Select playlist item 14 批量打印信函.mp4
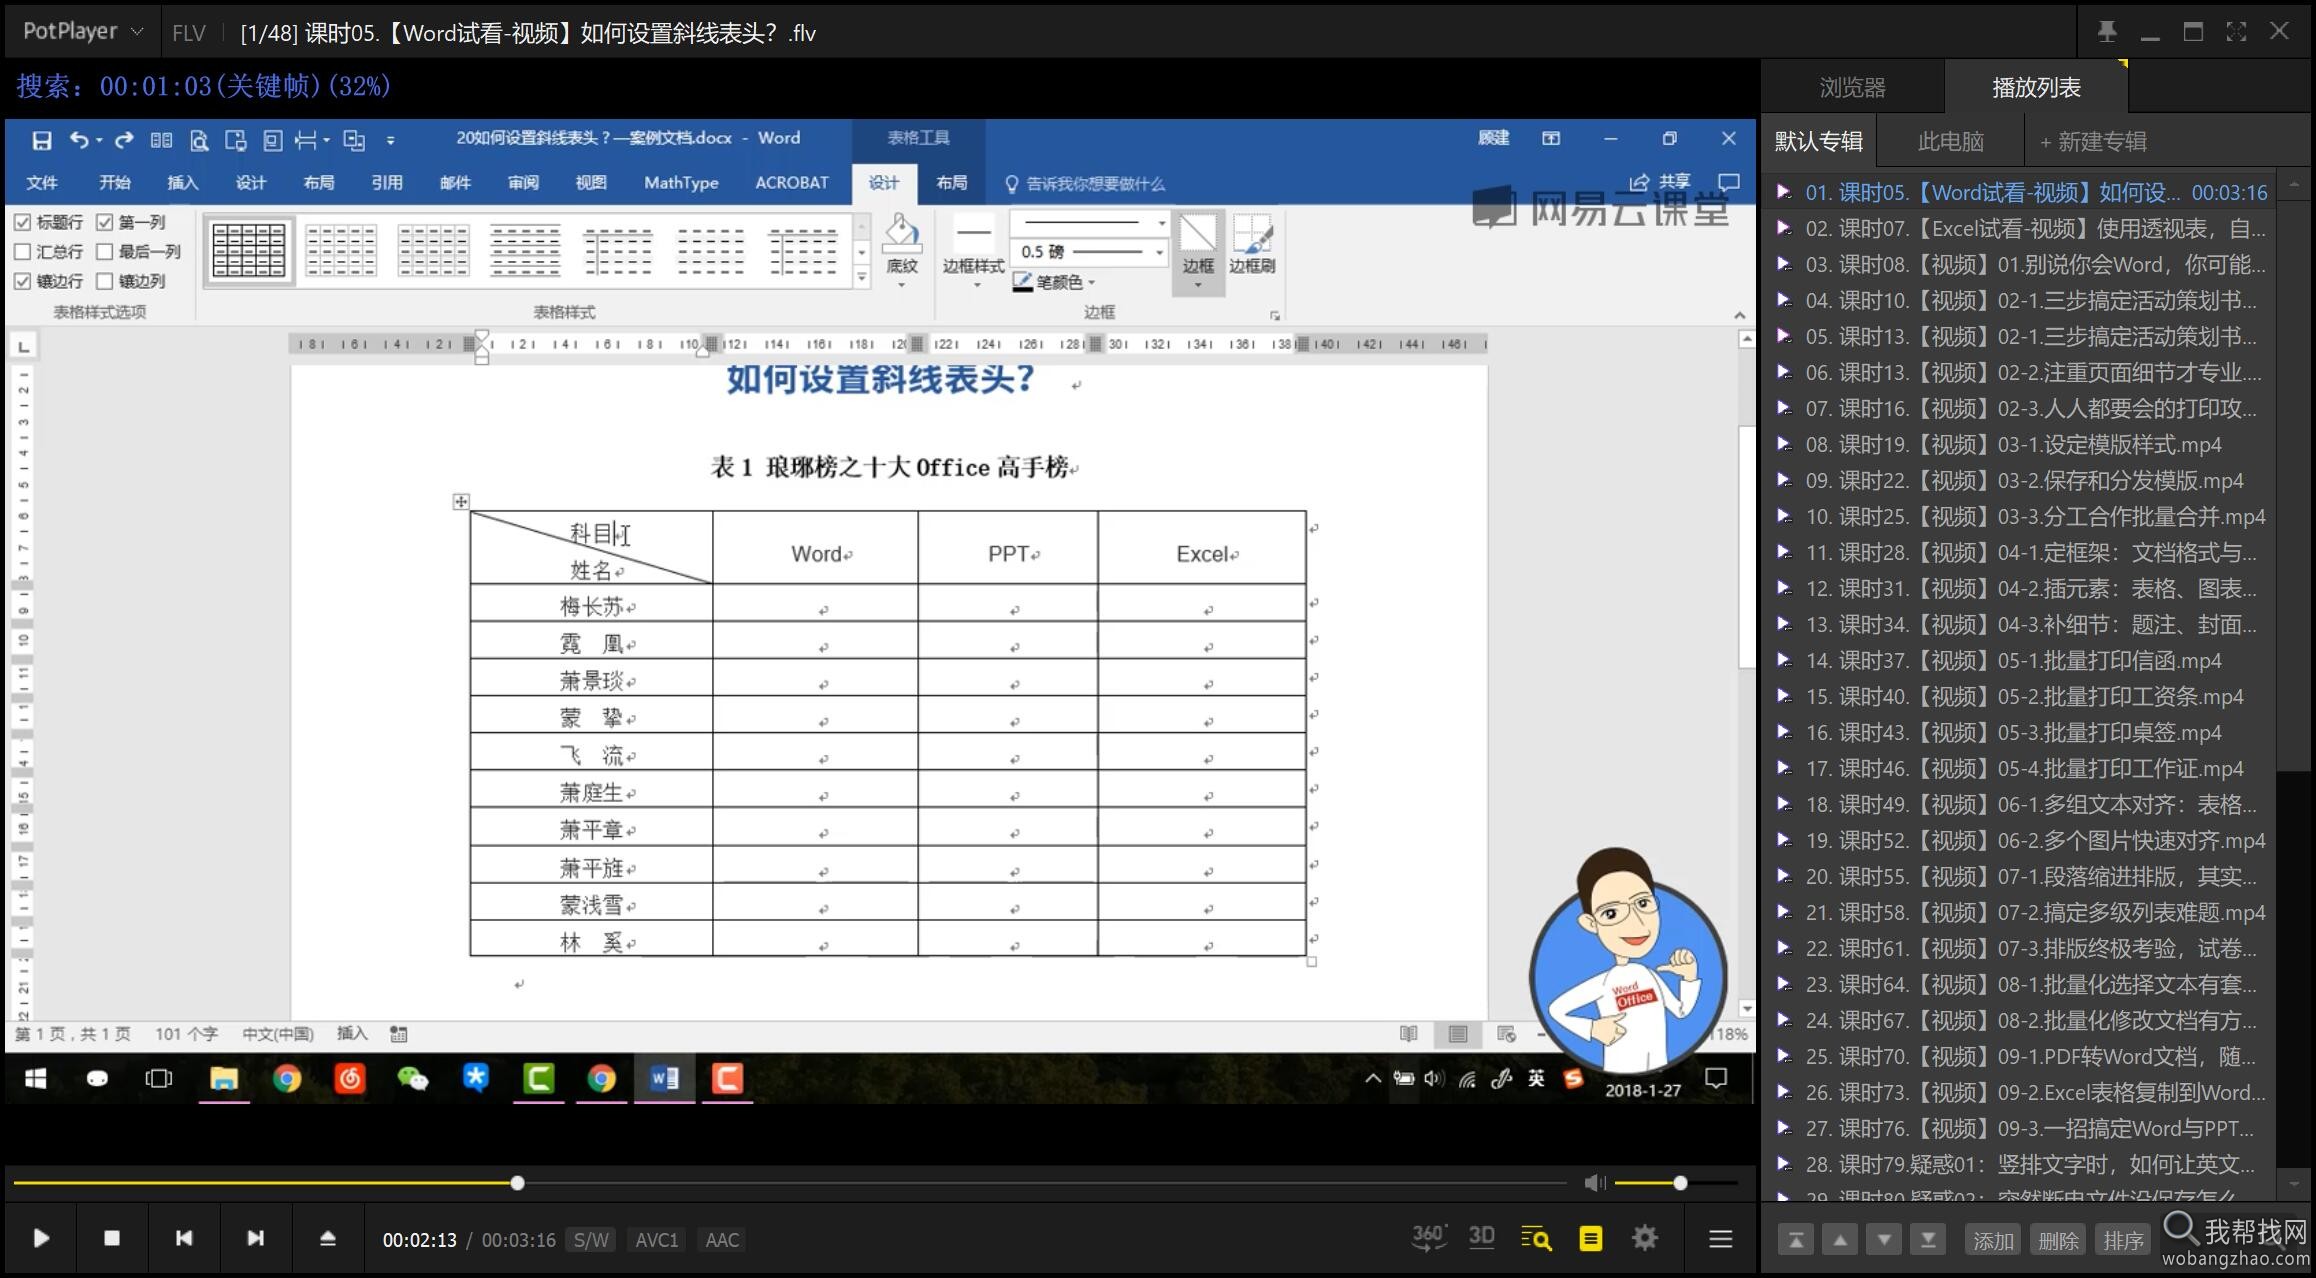The height and width of the screenshot is (1278, 2316). tap(2020, 661)
